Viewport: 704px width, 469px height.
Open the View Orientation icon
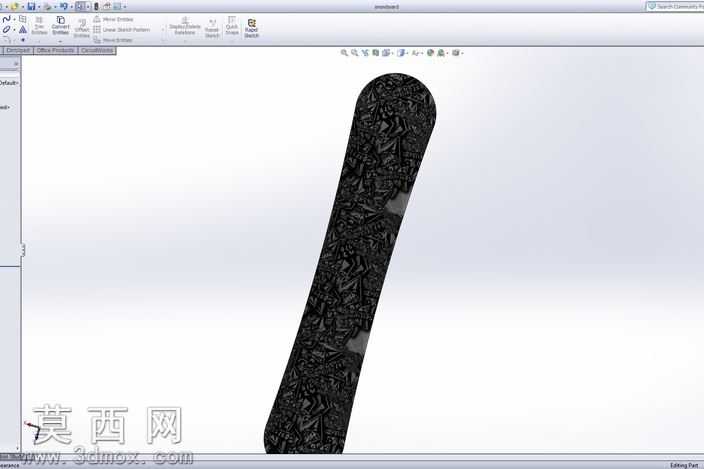[386, 53]
